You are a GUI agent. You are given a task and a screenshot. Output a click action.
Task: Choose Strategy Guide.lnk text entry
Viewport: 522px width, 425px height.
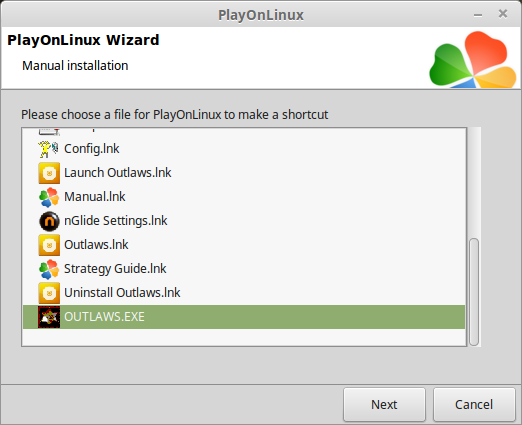[115, 269]
